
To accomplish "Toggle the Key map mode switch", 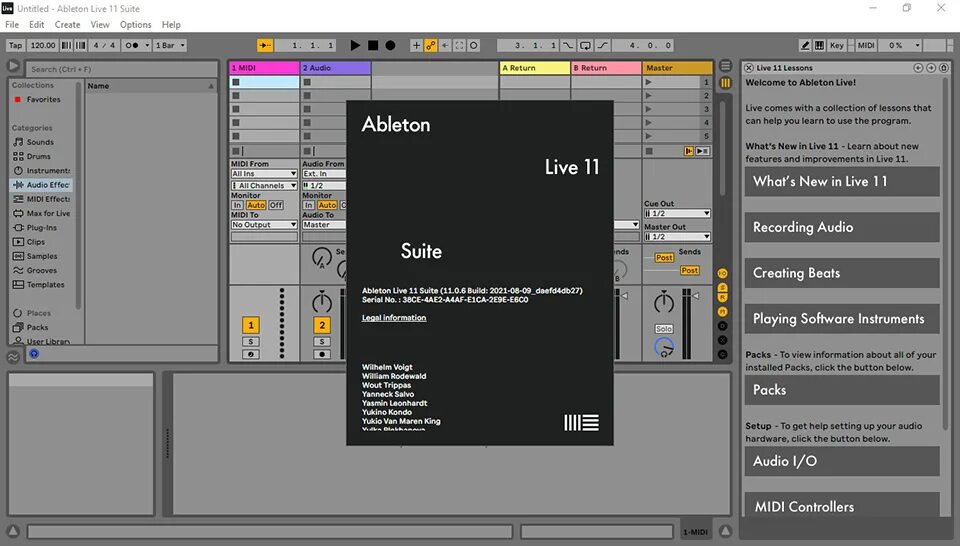I will pos(837,45).
